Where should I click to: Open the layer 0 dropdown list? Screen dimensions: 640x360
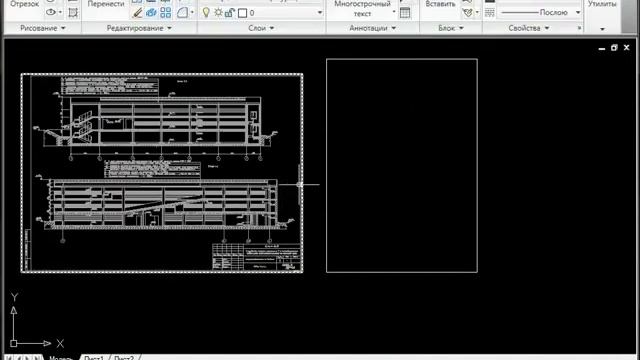click(x=320, y=13)
